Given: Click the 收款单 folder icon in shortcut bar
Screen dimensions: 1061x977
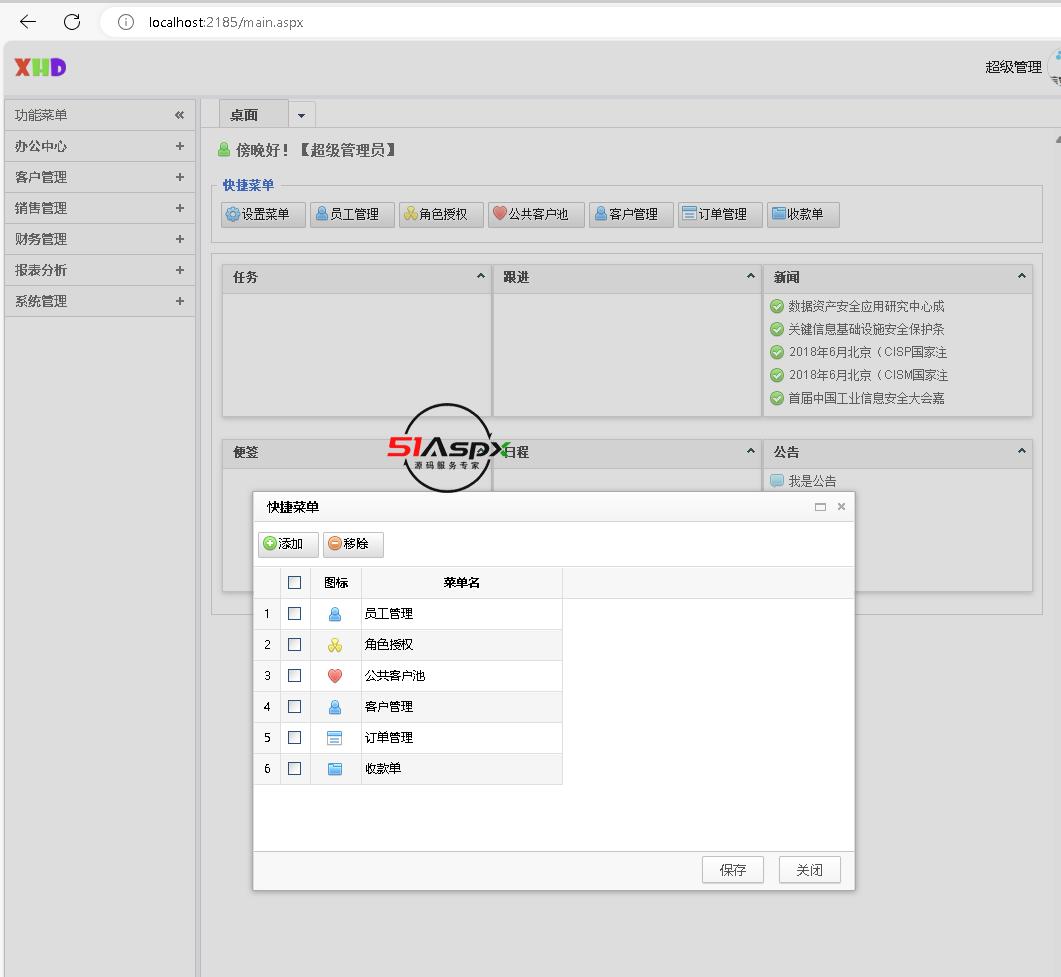Looking at the screenshot, I should [778, 214].
